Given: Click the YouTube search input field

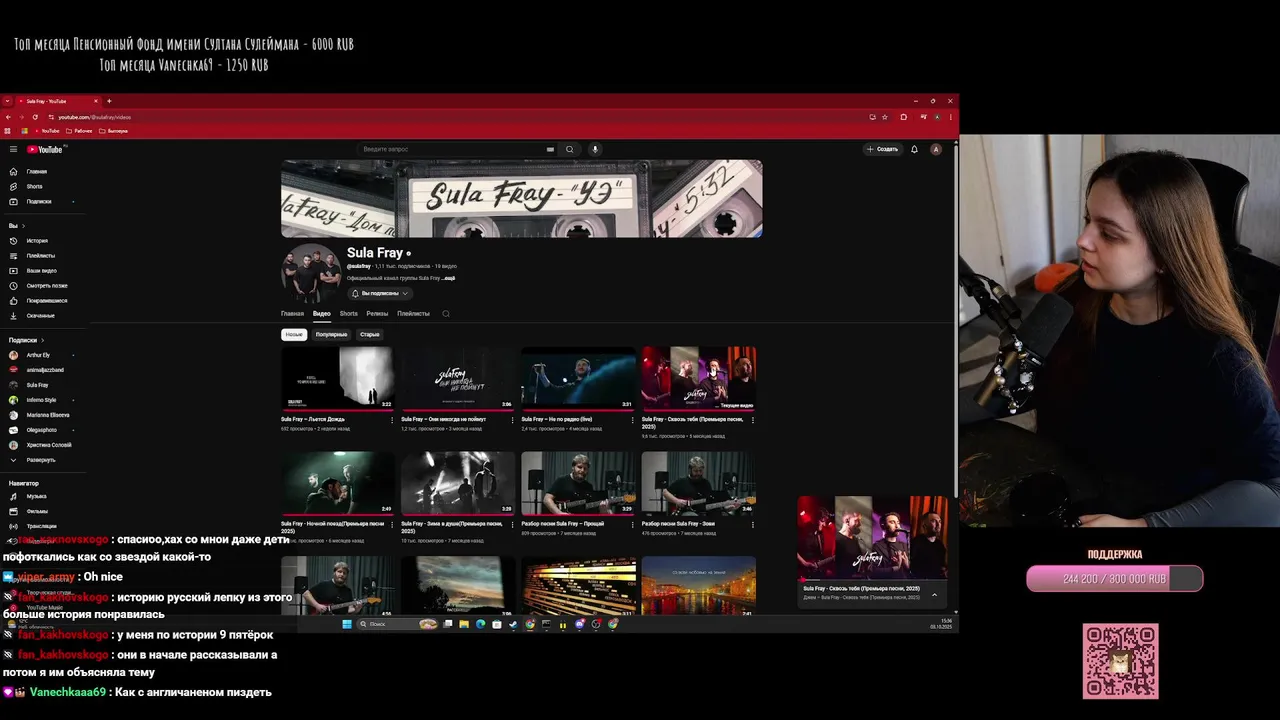Looking at the screenshot, I should point(450,149).
